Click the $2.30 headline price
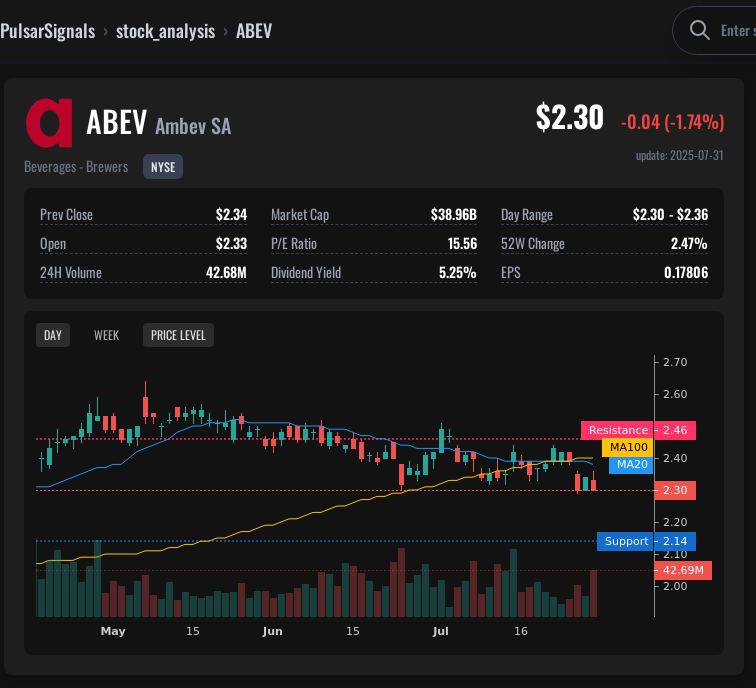This screenshot has width=756, height=688. click(x=569, y=117)
